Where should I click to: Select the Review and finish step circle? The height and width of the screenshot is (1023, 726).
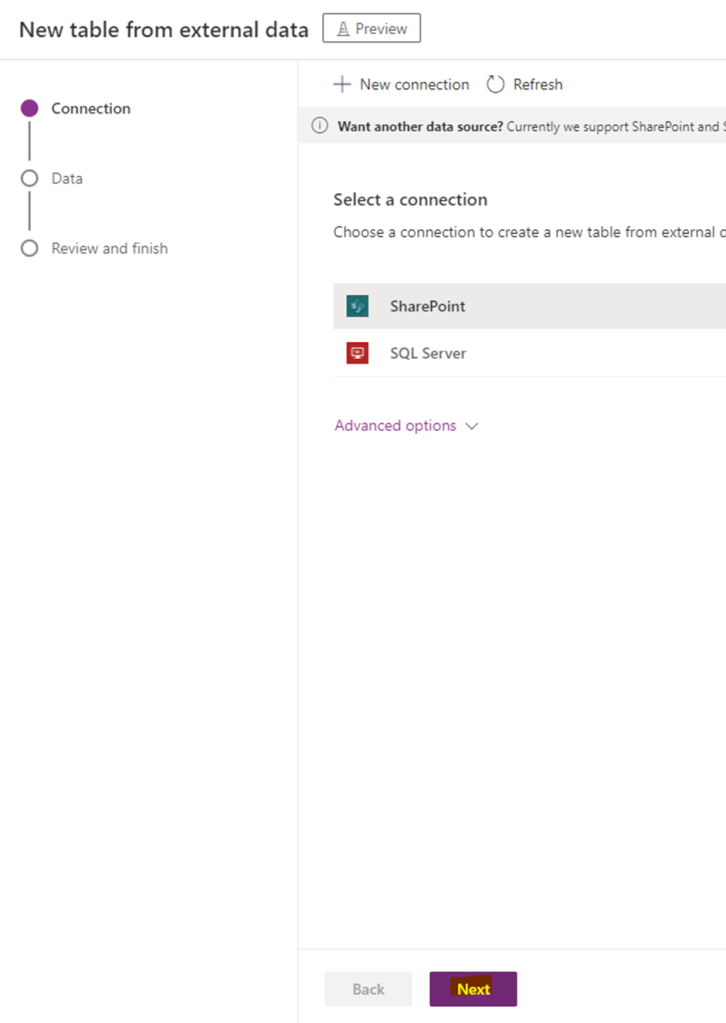pyautogui.click(x=30, y=248)
